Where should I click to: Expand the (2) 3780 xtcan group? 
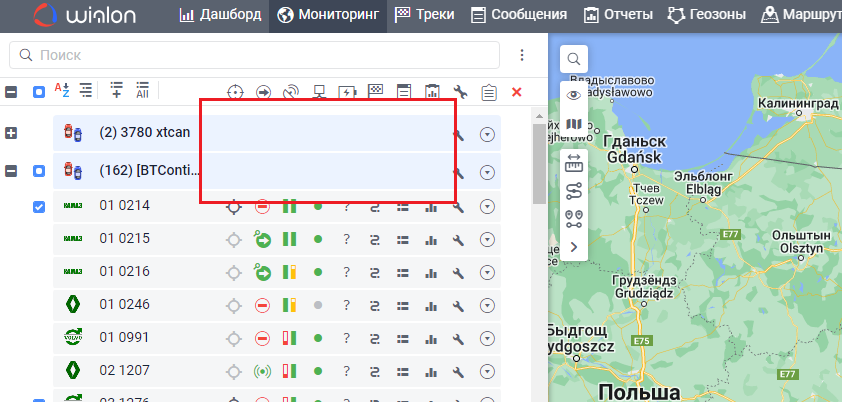pos(11,133)
